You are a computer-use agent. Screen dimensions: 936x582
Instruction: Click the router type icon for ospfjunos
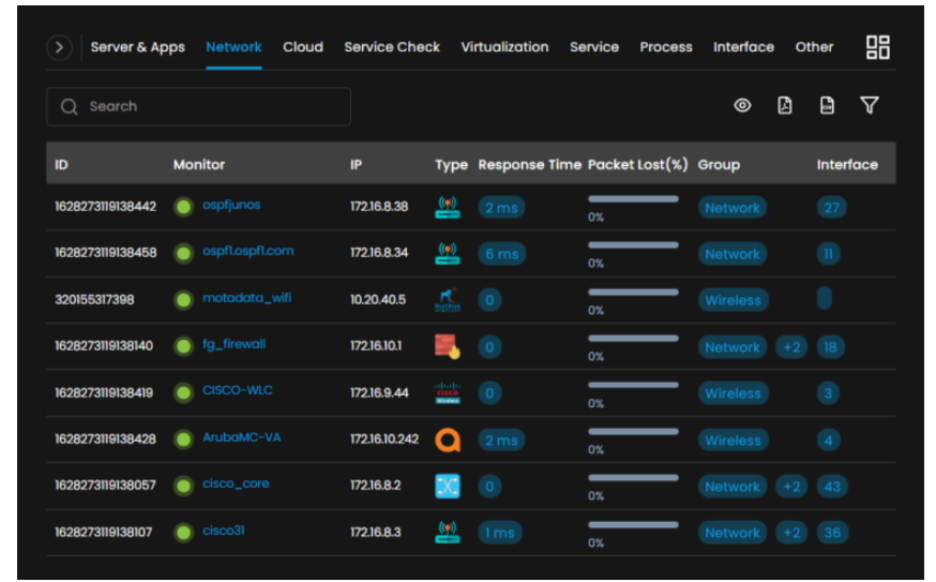coord(447,207)
